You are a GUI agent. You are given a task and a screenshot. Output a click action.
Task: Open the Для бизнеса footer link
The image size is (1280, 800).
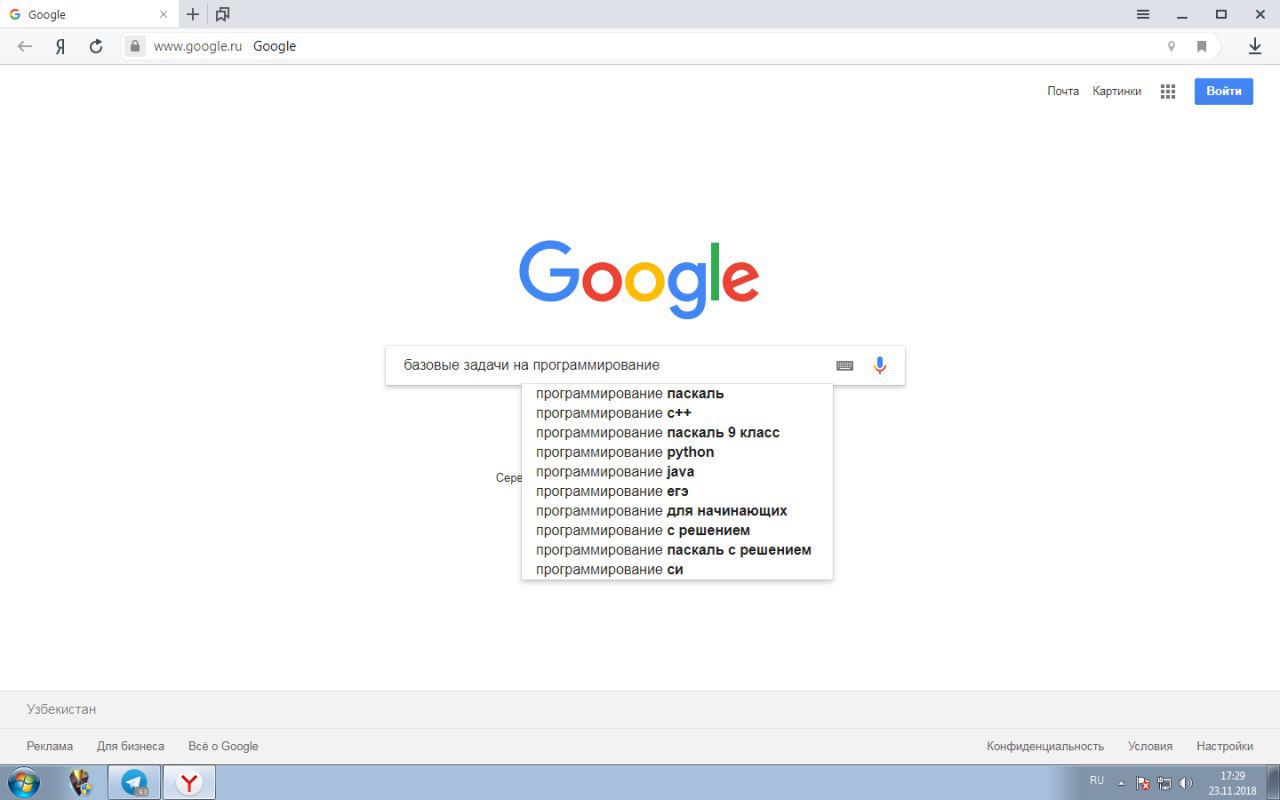[131, 746]
